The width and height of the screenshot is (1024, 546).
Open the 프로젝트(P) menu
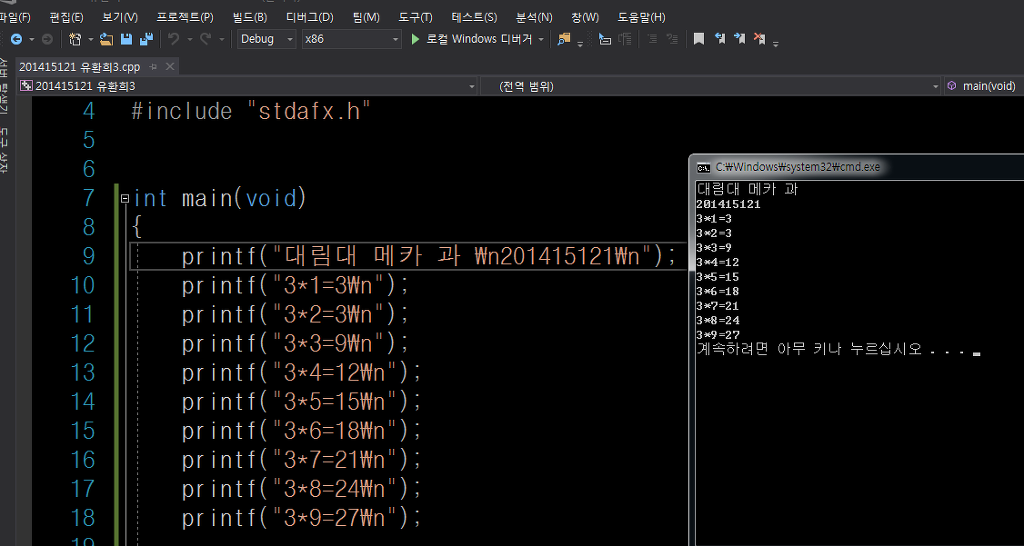point(185,18)
